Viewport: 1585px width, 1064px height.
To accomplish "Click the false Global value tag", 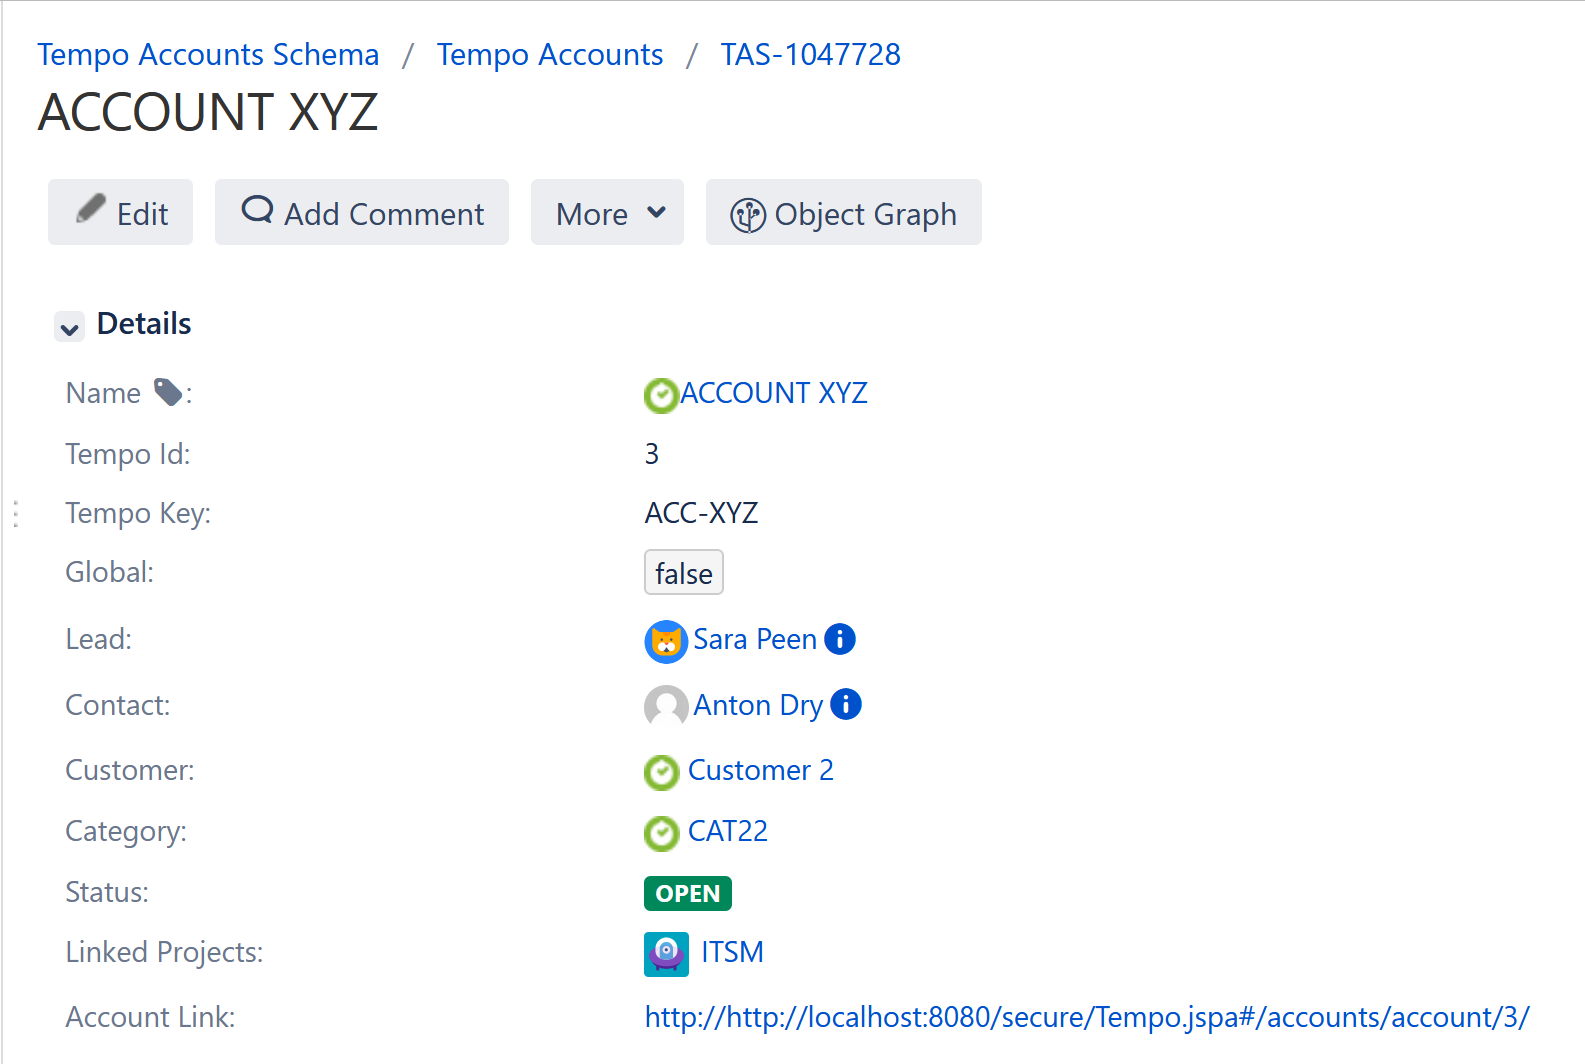I will [683, 573].
